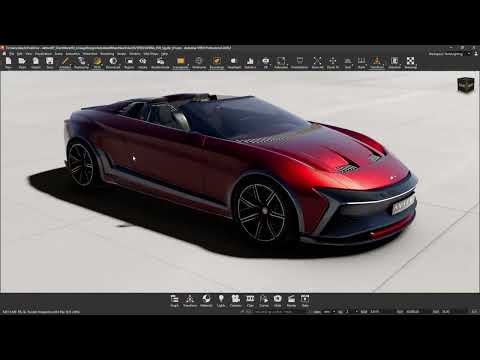Open the Graph icon in bottom bar
This screenshot has height=360, width=480.
[x=174, y=299]
